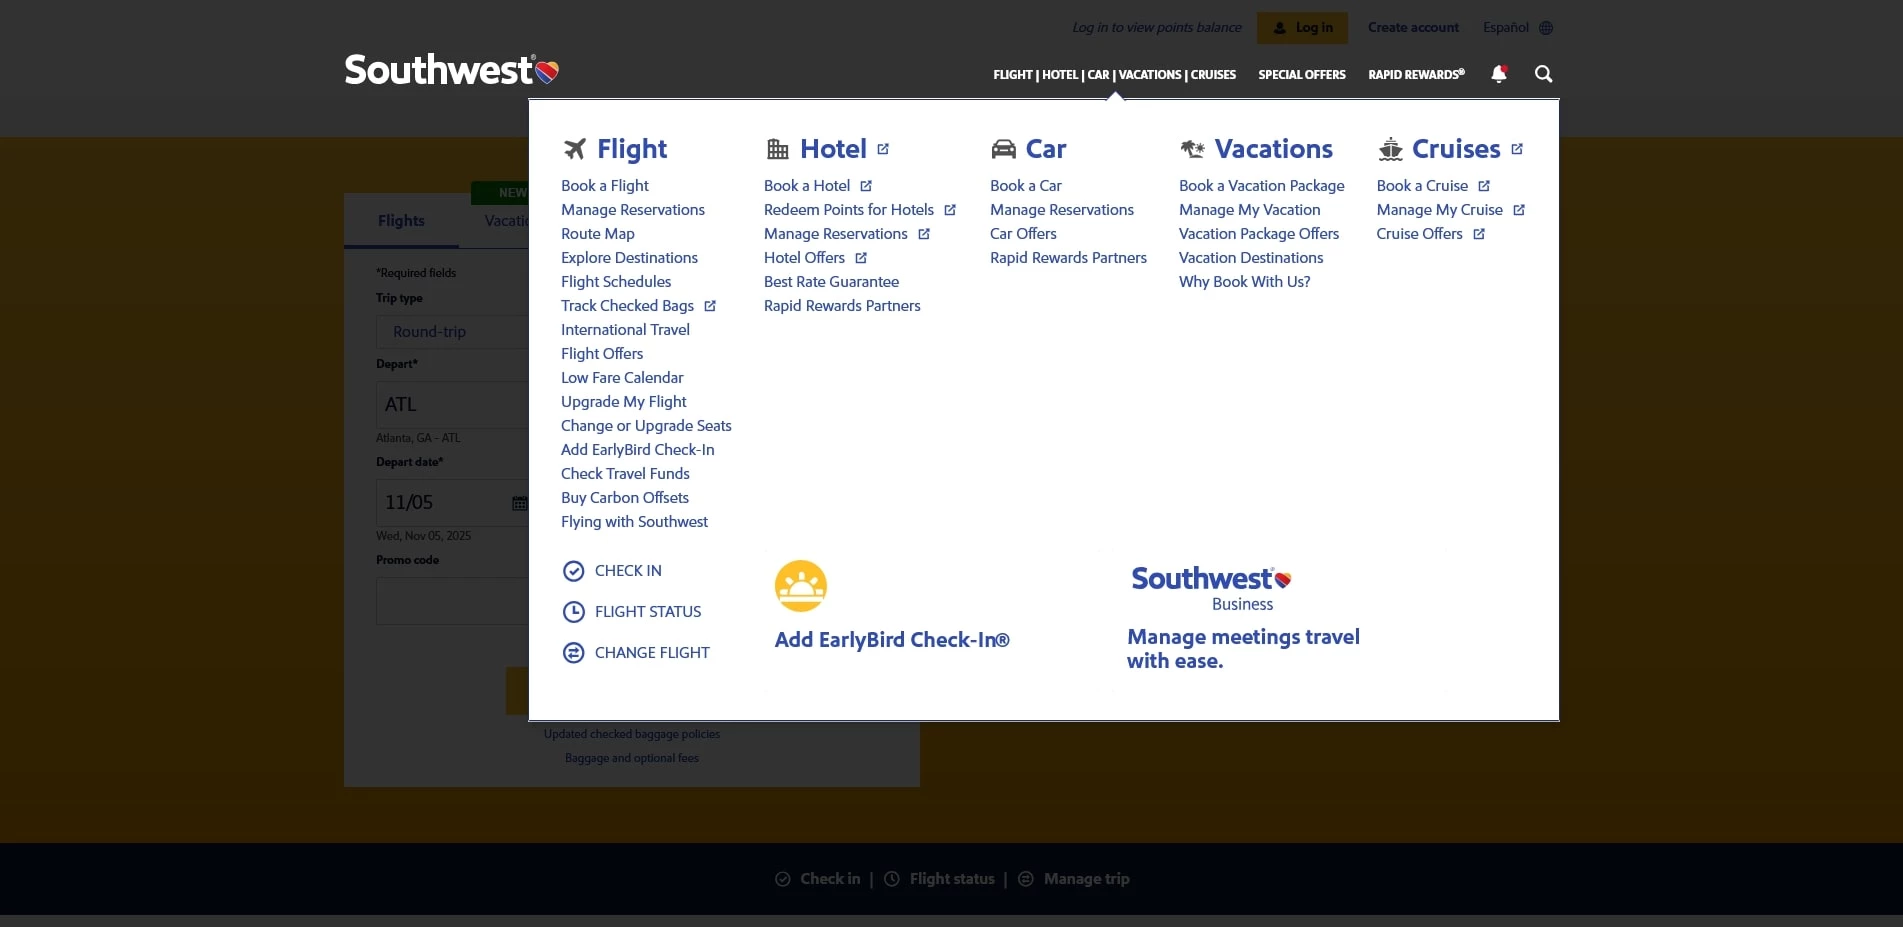
Task: Select the CHECK IN checkmark icon
Action: pyautogui.click(x=574, y=570)
